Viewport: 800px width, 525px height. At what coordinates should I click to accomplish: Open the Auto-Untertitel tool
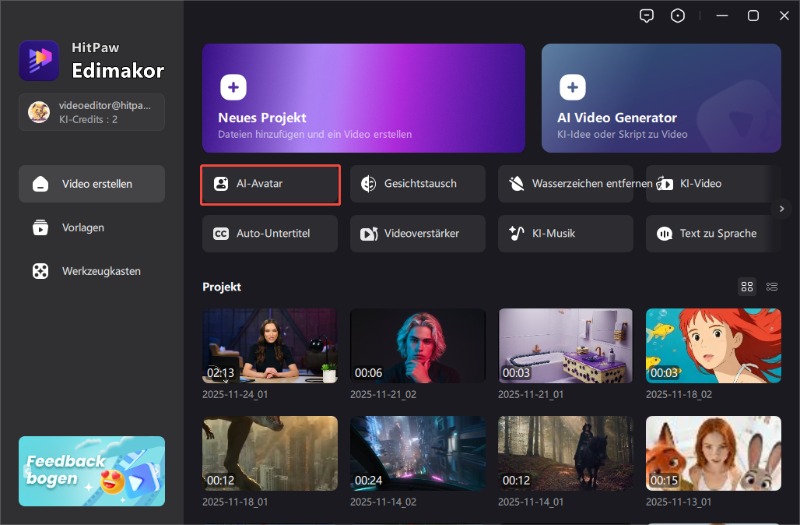coord(271,233)
